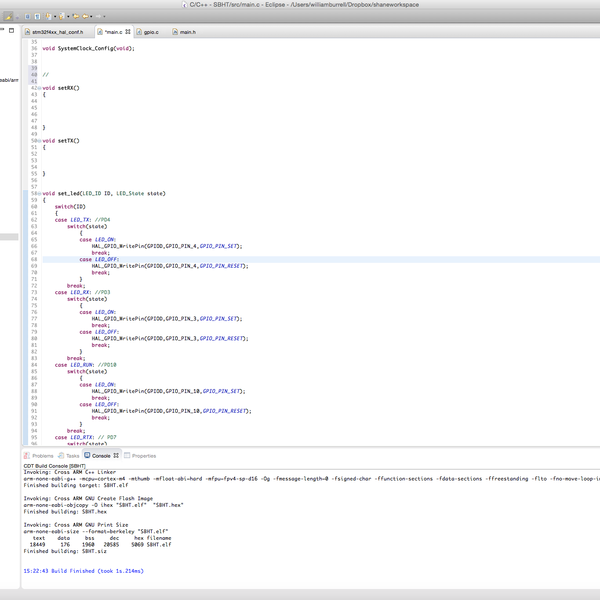Fold the set_led function at line 58
The image size is (600, 600).
coord(40,193)
